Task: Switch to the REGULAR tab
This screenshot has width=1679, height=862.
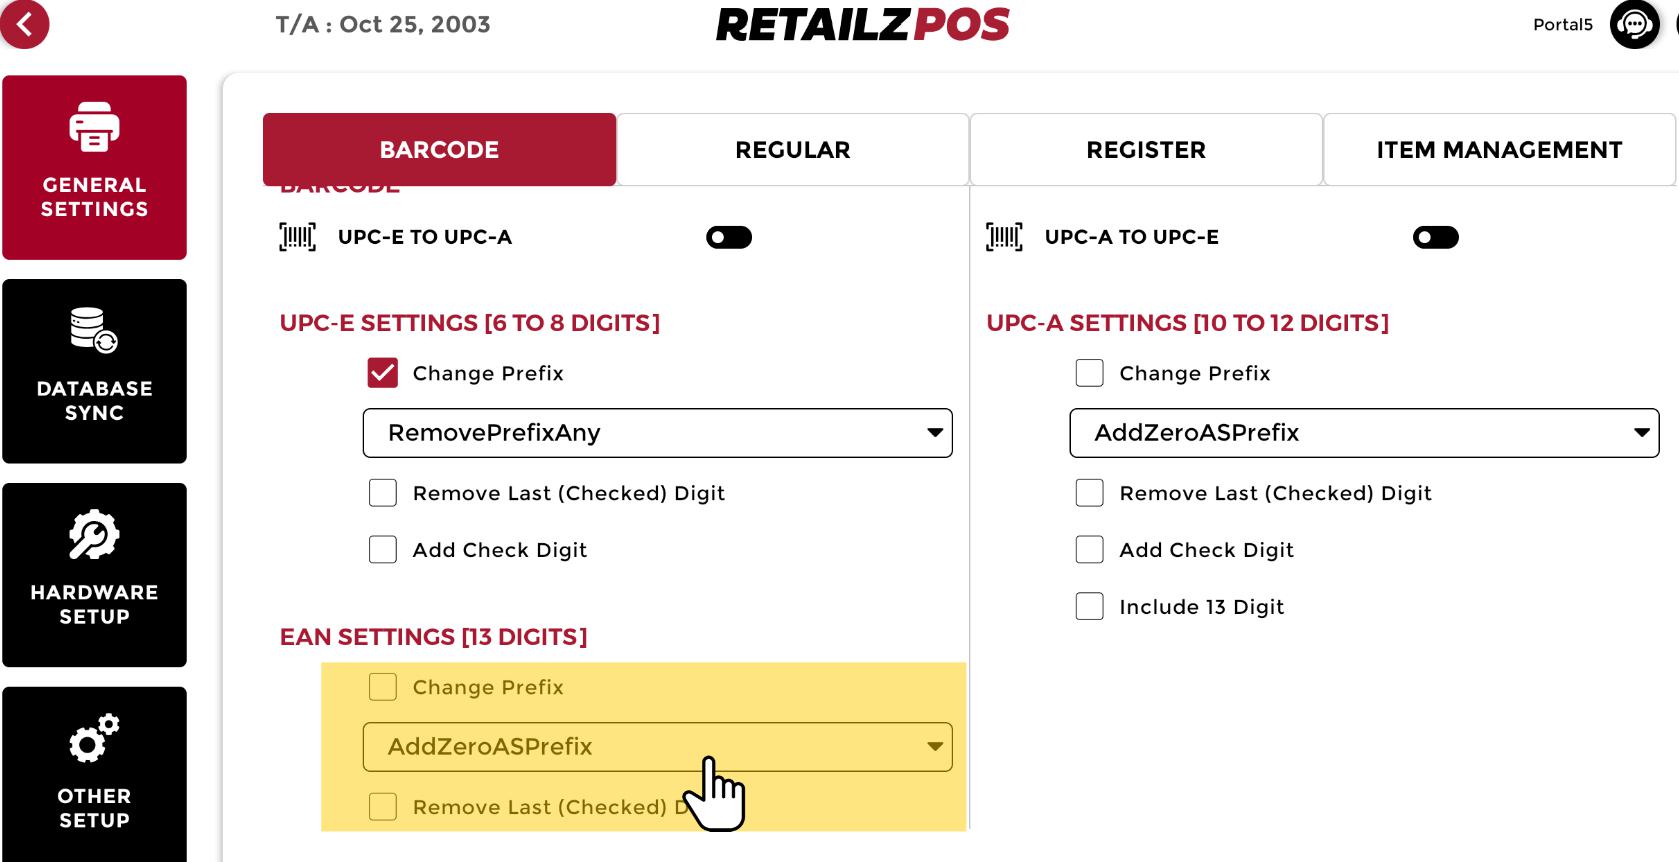Action: click(x=792, y=150)
